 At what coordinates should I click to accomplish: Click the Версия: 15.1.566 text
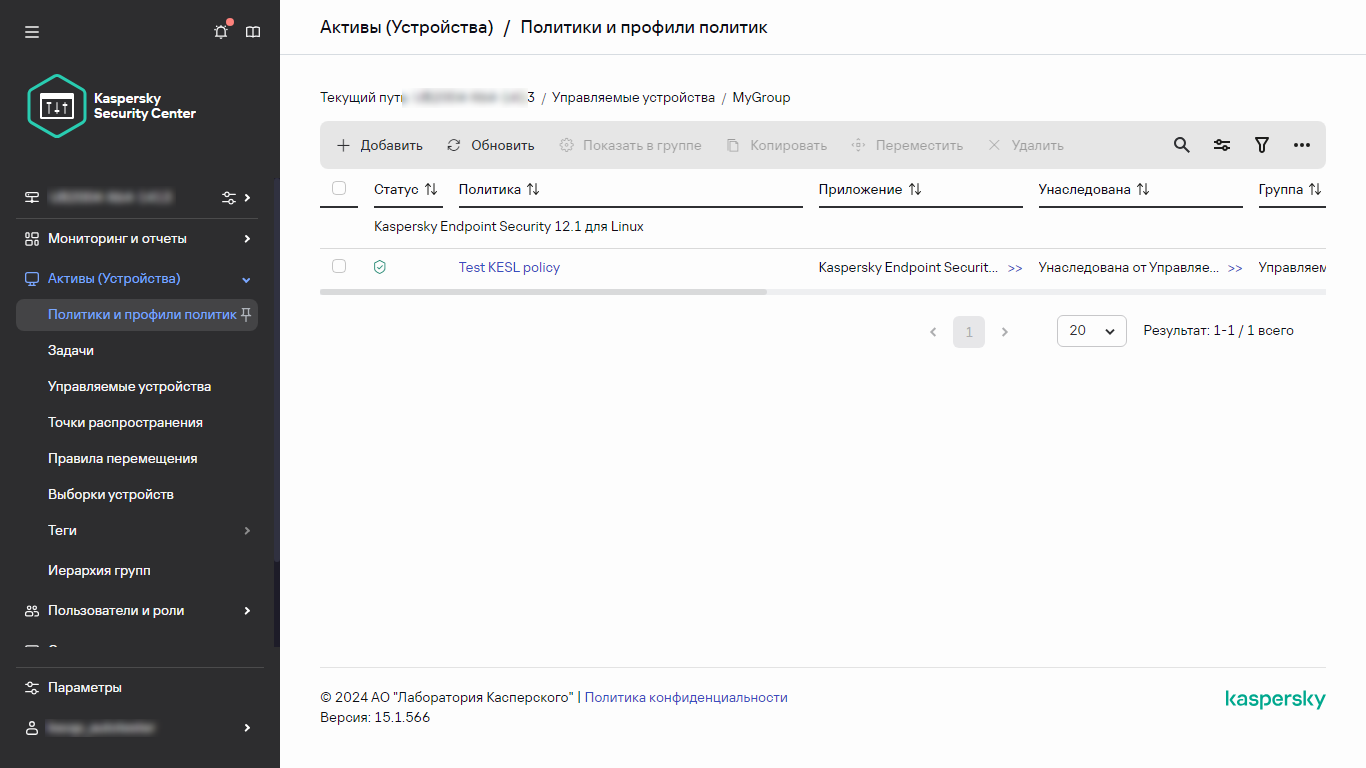click(x=375, y=717)
